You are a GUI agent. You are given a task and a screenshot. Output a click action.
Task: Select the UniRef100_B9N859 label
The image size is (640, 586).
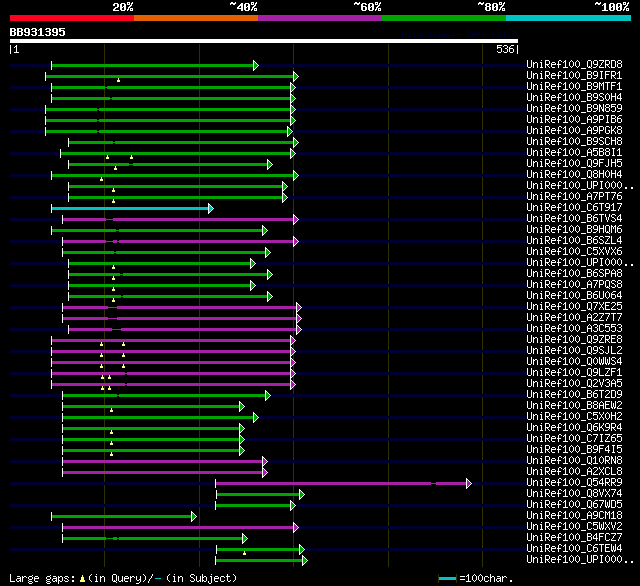(574, 109)
